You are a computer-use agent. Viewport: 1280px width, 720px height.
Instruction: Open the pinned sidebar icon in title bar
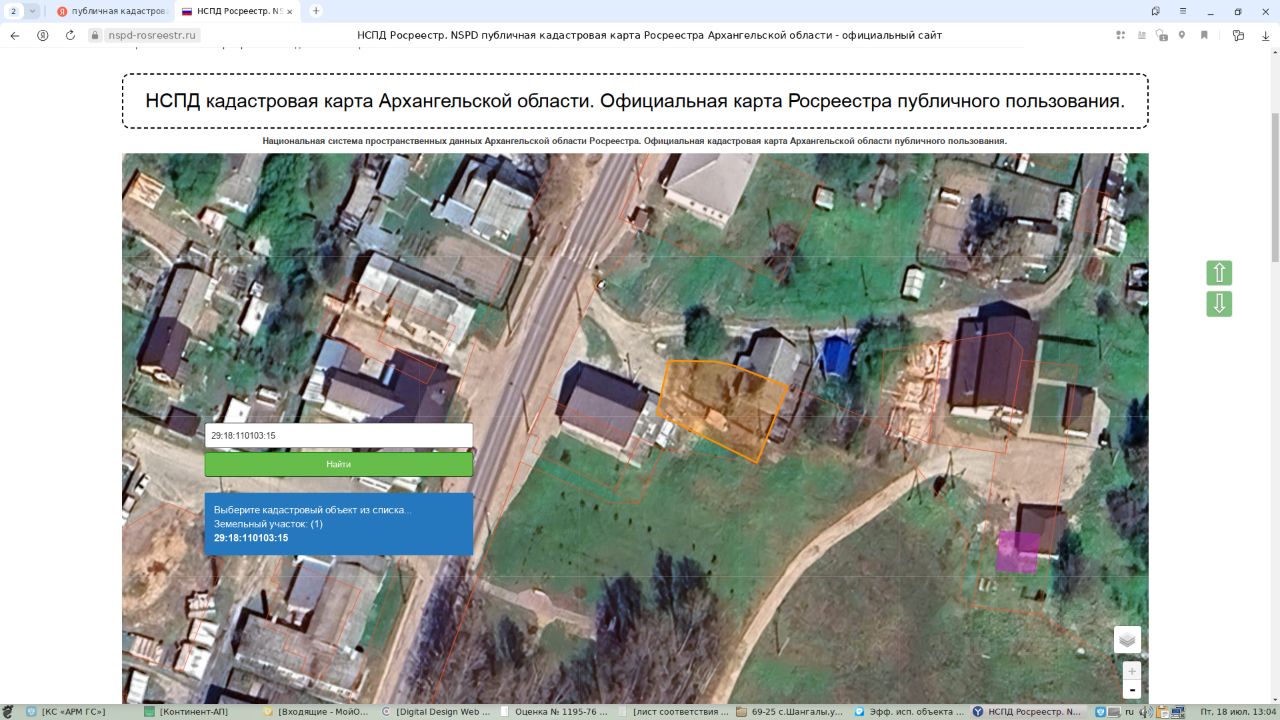tap(1156, 11)
